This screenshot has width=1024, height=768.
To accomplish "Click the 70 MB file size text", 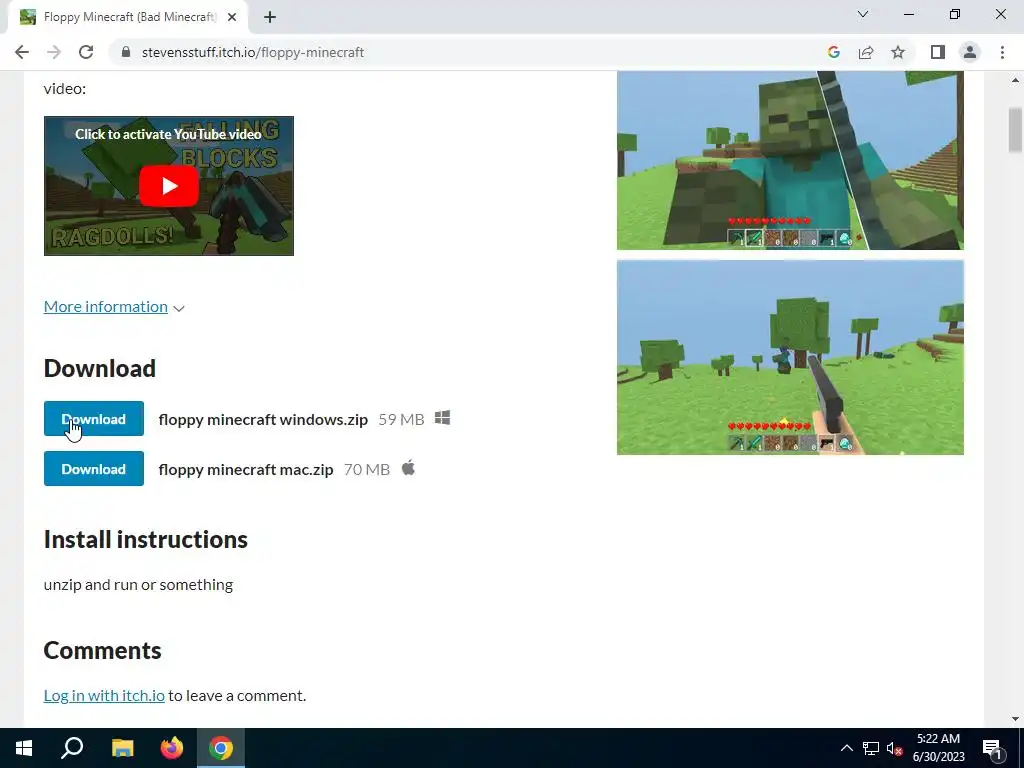I will click(367, 470).
